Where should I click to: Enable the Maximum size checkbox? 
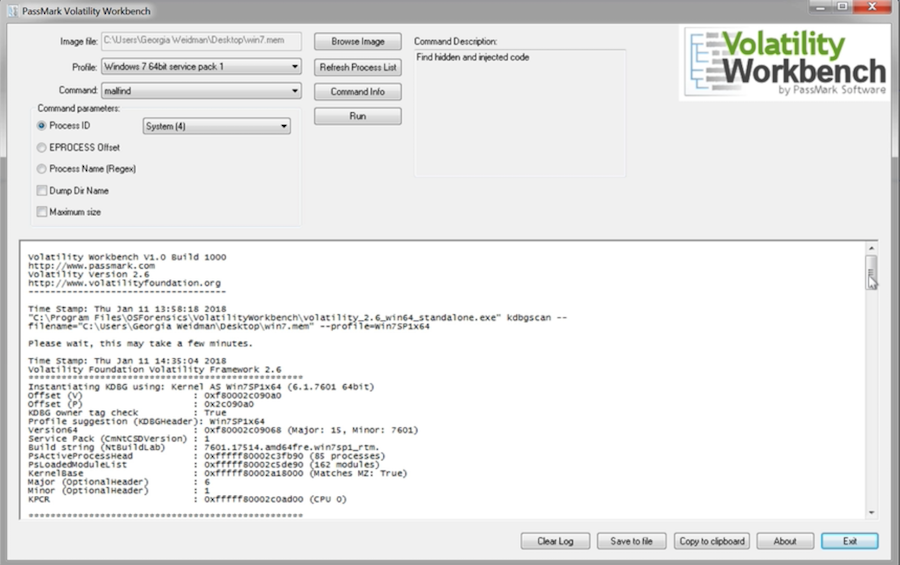pos(42,212)
